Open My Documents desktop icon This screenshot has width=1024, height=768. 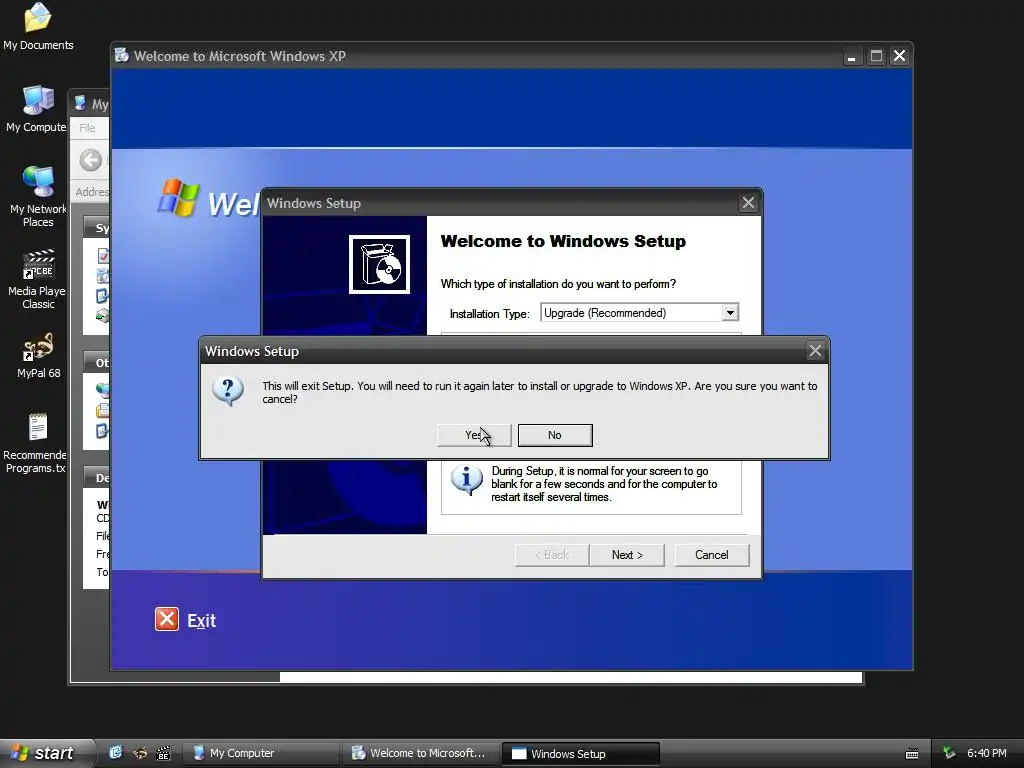pos(38,26)
